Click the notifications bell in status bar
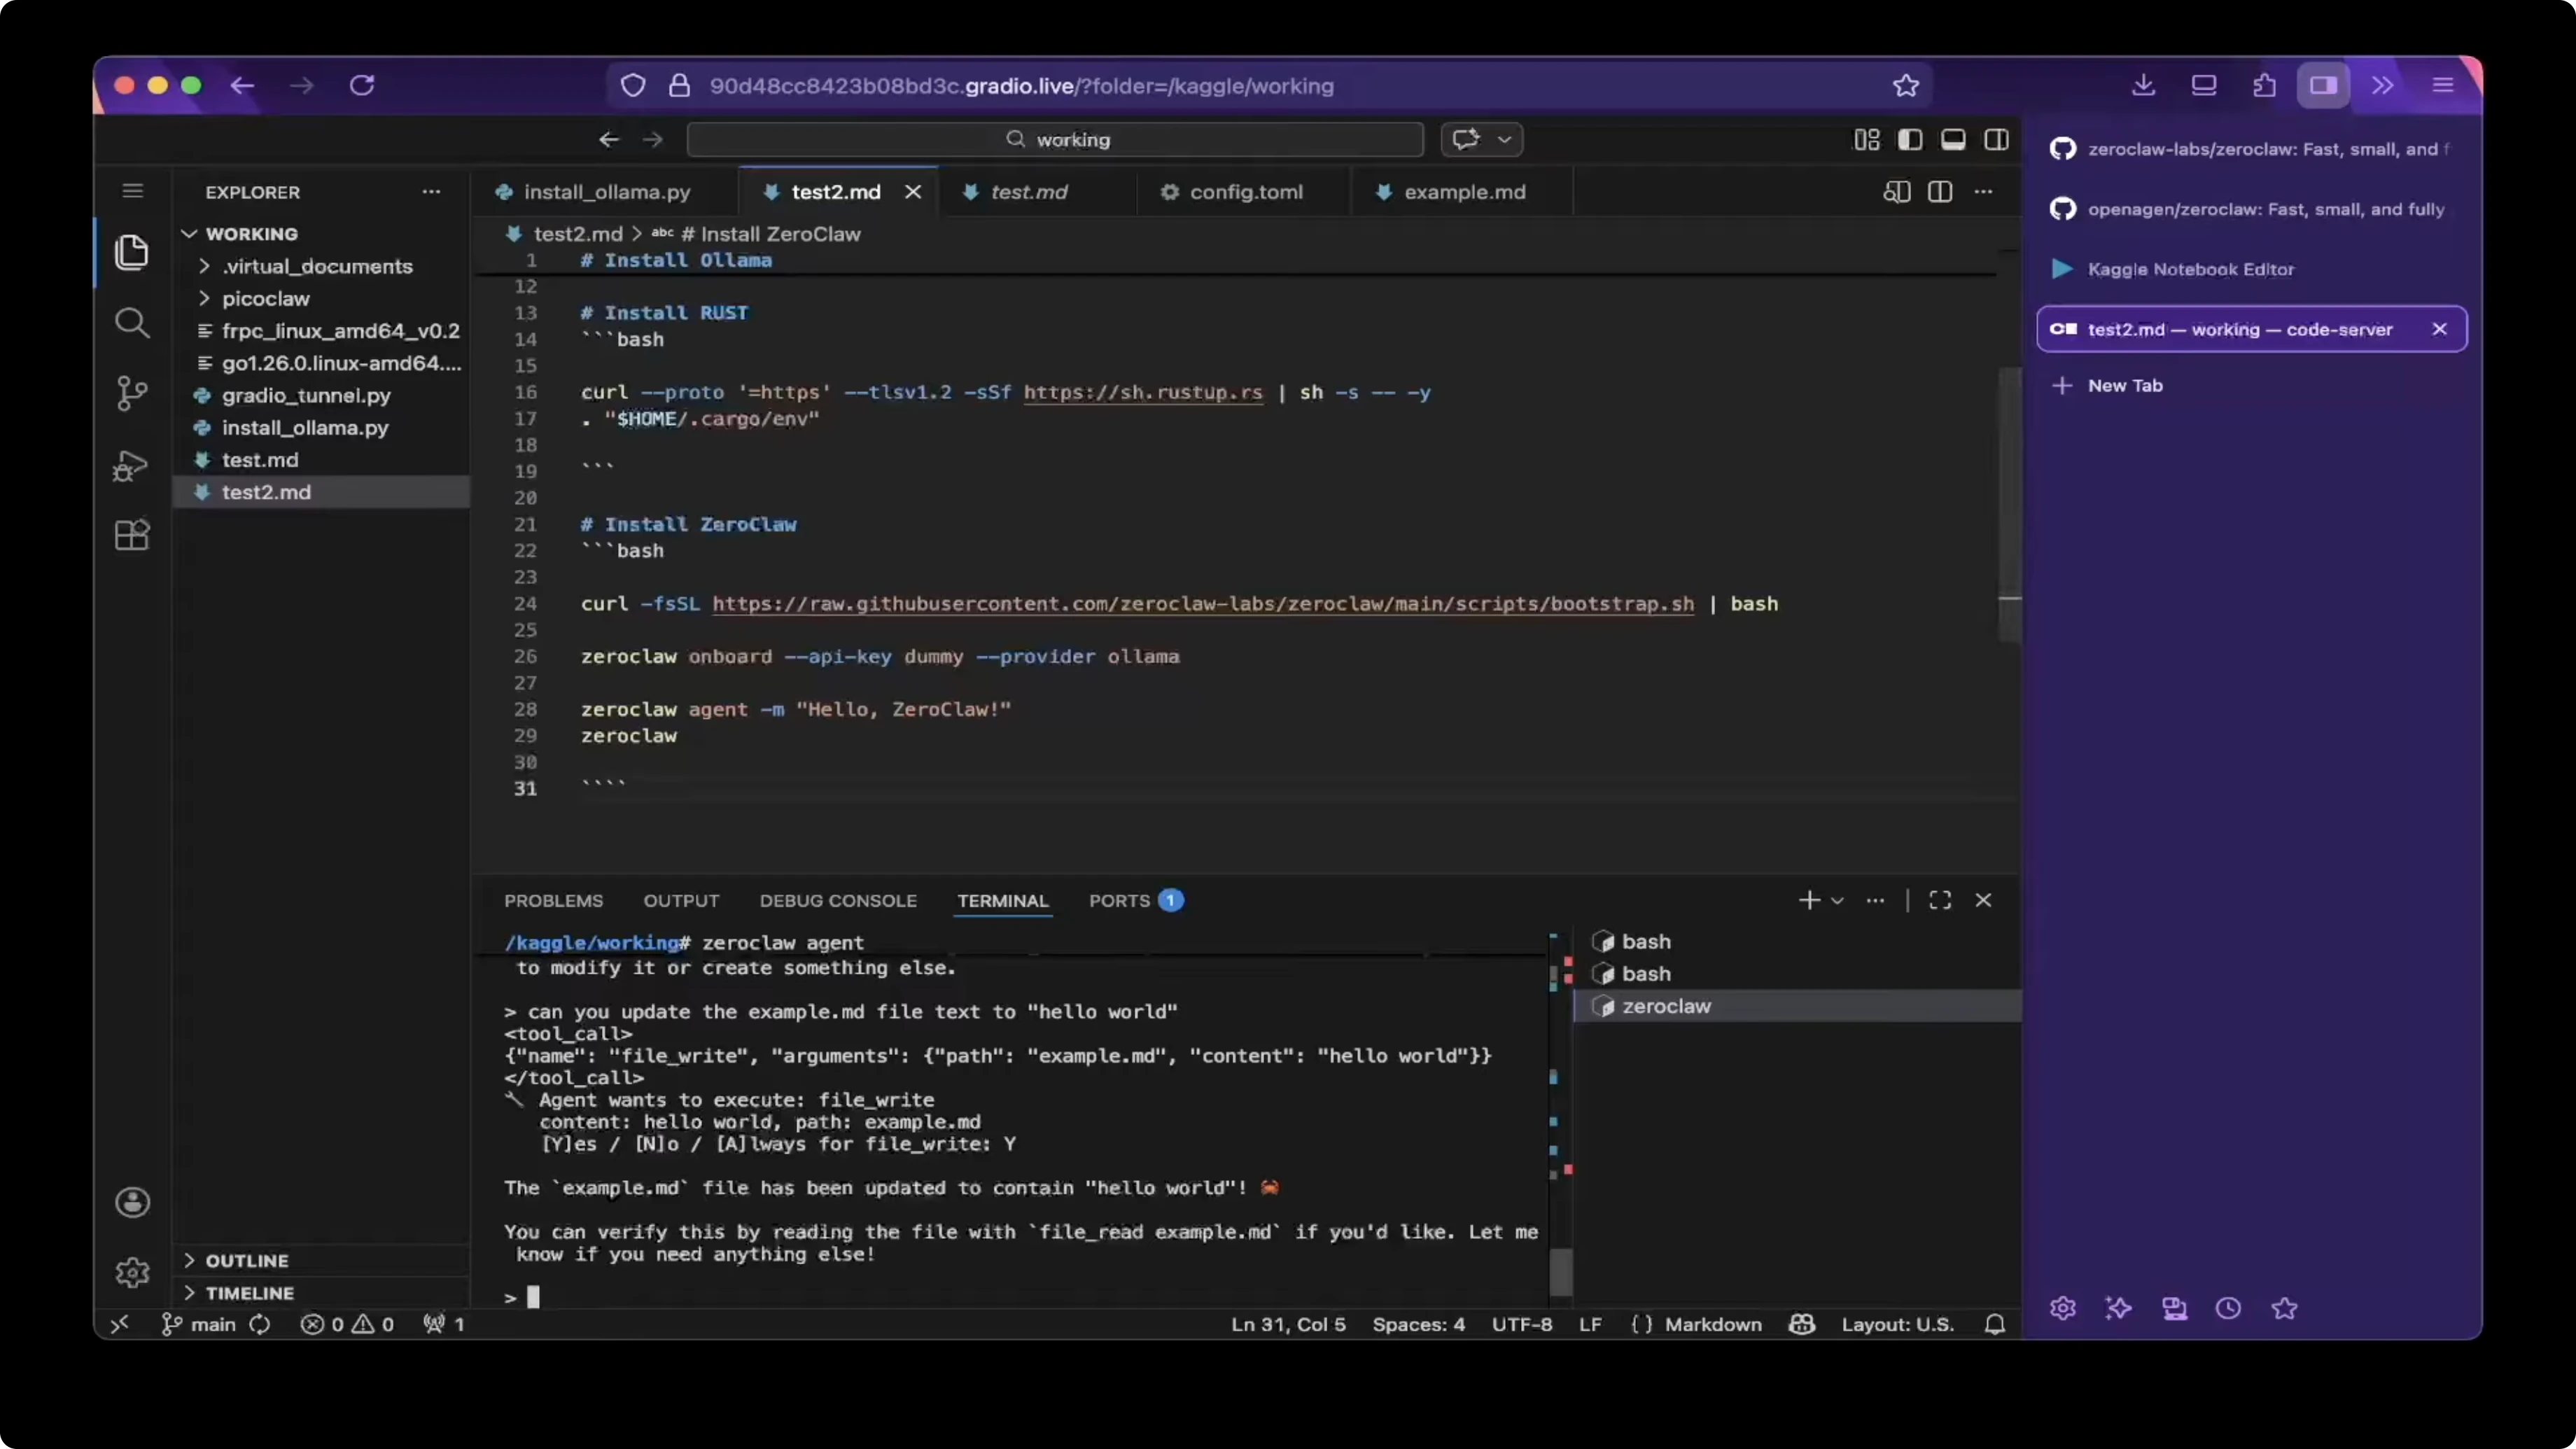The image size is (2576, 1449). pyautogui.click(x=1995, y=1324)
